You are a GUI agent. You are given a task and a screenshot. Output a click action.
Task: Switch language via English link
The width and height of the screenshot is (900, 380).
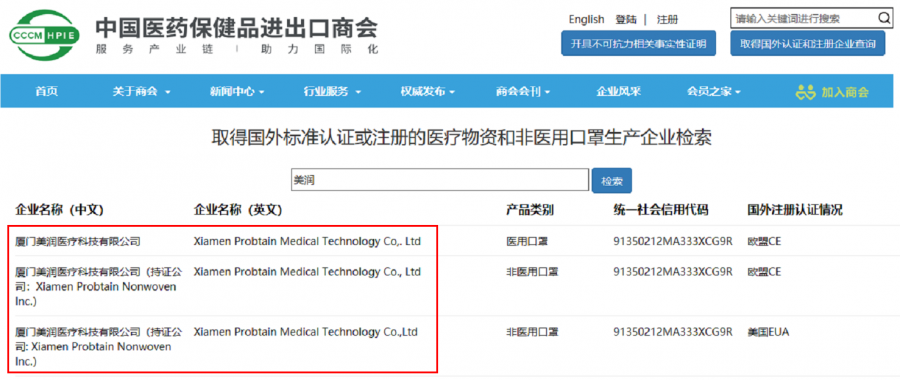pyautogui.click(x=586, y=20)
